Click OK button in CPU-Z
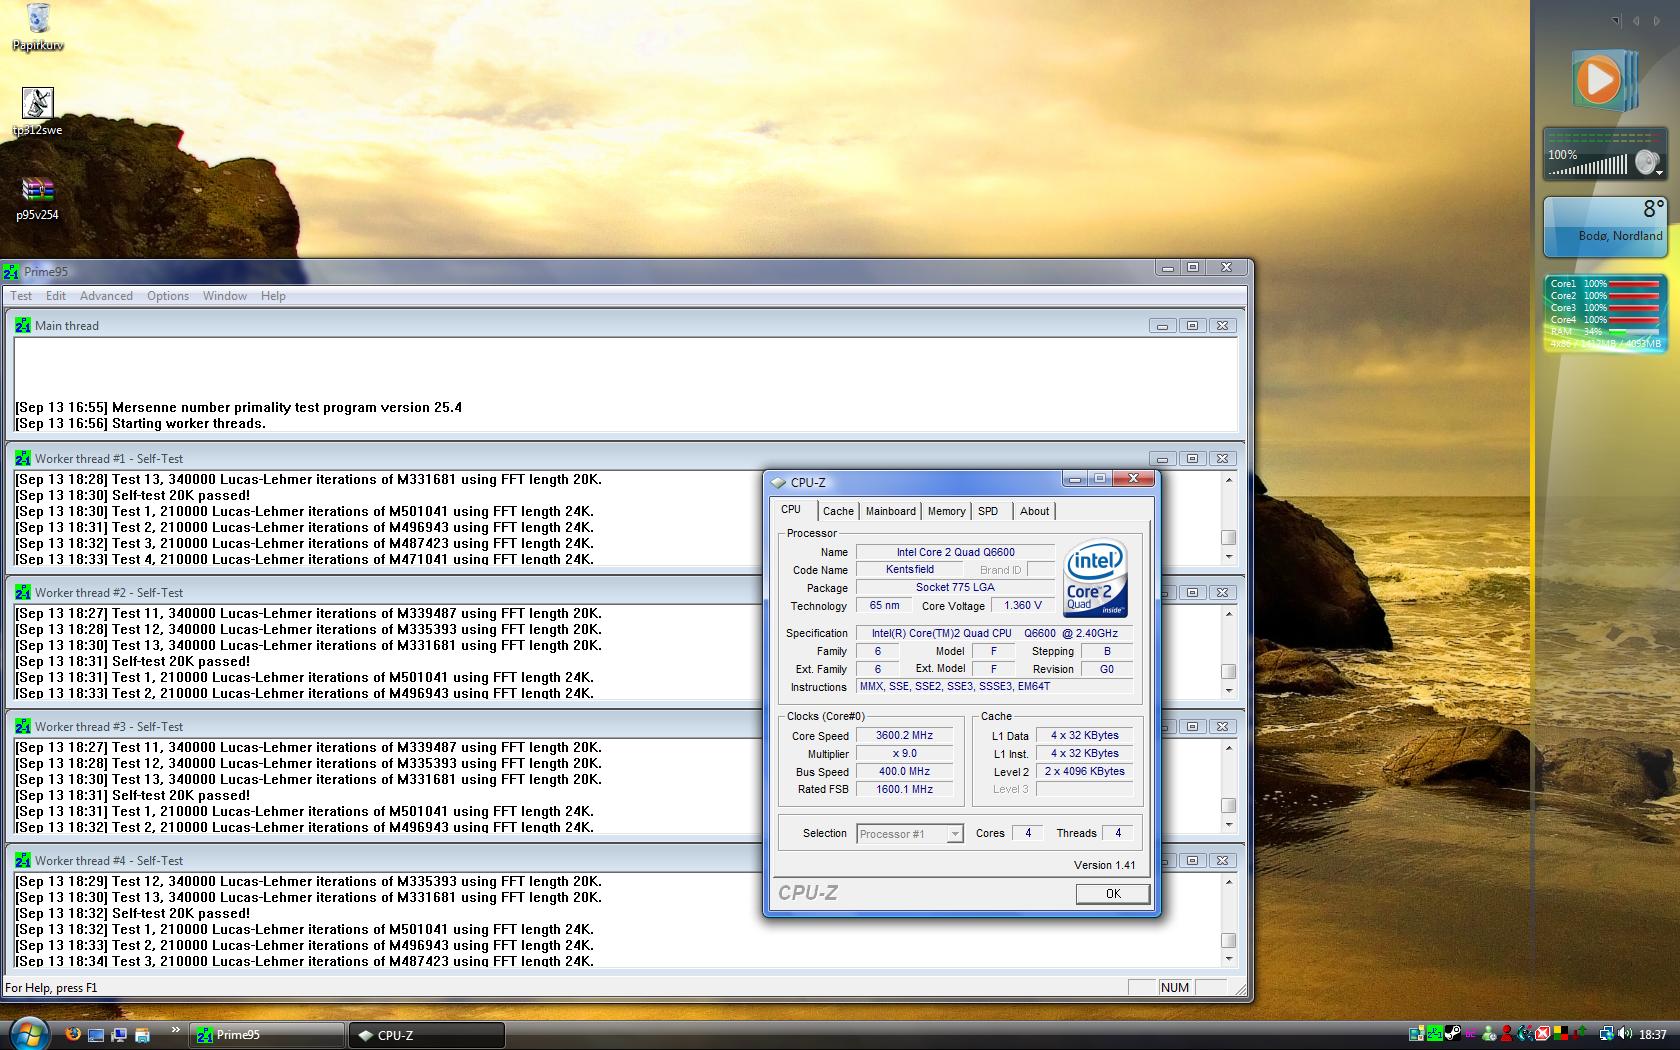Screen dimensions: 1680x1050 1113,894
